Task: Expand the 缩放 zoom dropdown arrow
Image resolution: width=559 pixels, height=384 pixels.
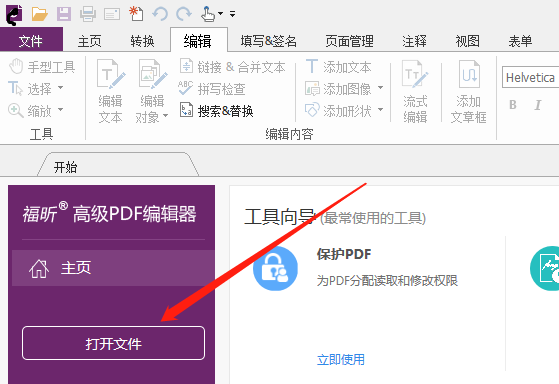Action: [x=60, y=109]
